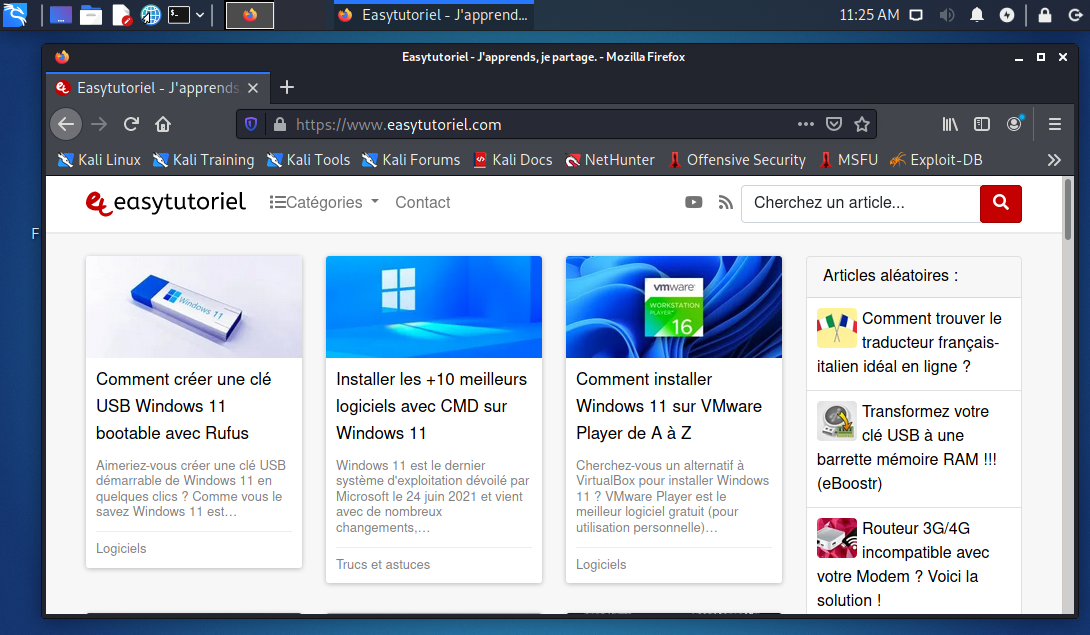Open the Firefox Library menu

tap(950, 124)
